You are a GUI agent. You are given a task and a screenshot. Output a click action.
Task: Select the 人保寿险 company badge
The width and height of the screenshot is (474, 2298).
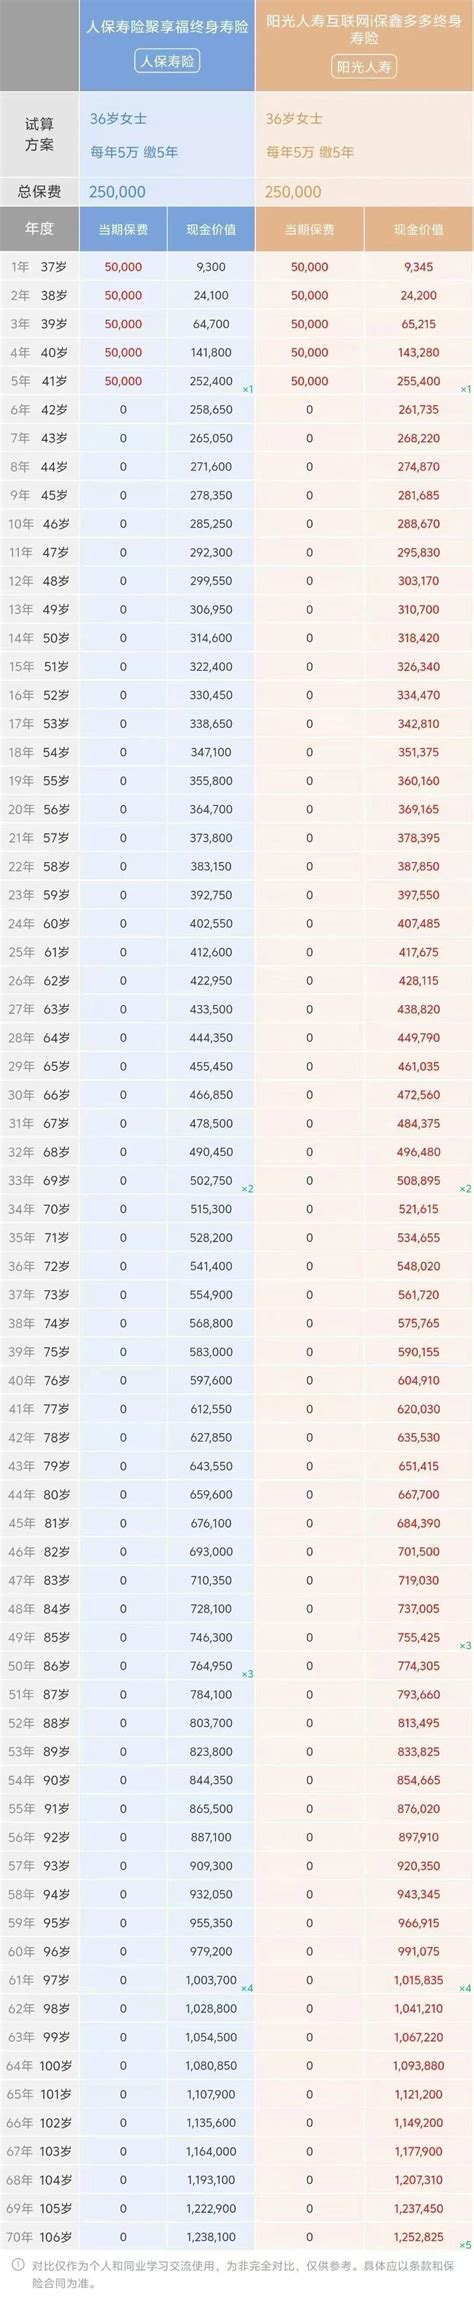pyautogui.click(x=167, y=62)
